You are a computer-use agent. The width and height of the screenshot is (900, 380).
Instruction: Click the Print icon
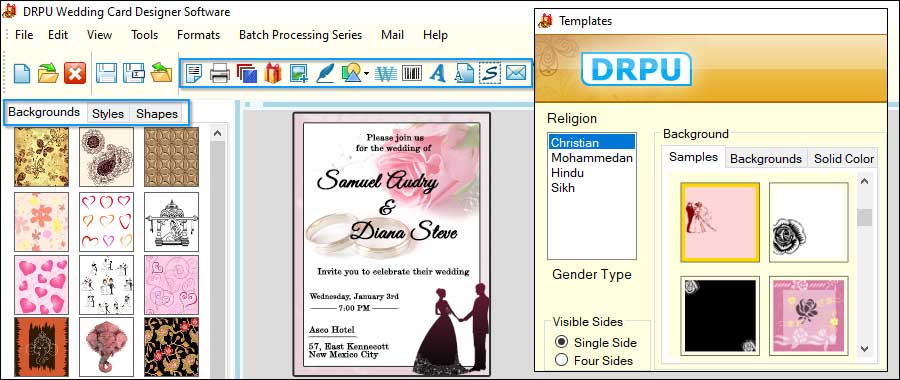pyautogui.click(x=220, y=73)
